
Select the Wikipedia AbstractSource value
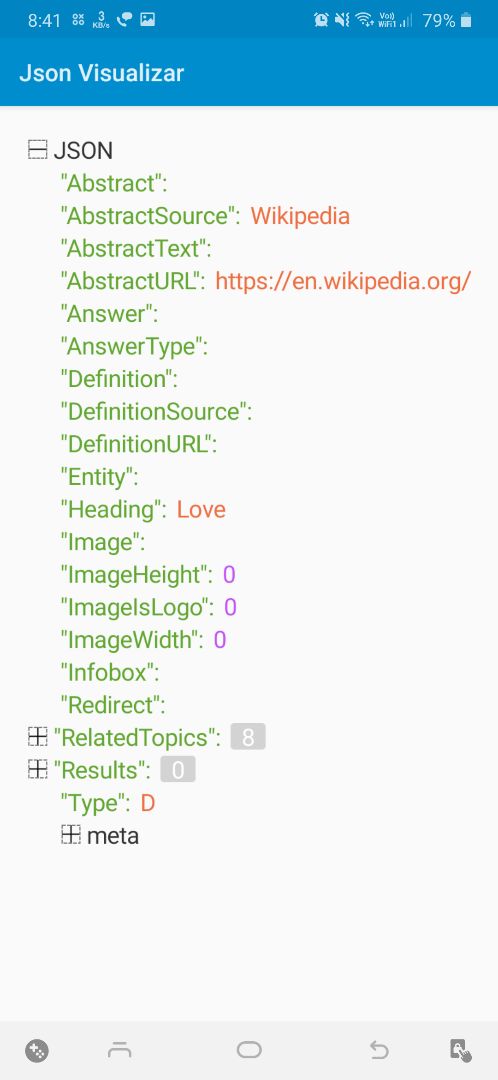300,216
